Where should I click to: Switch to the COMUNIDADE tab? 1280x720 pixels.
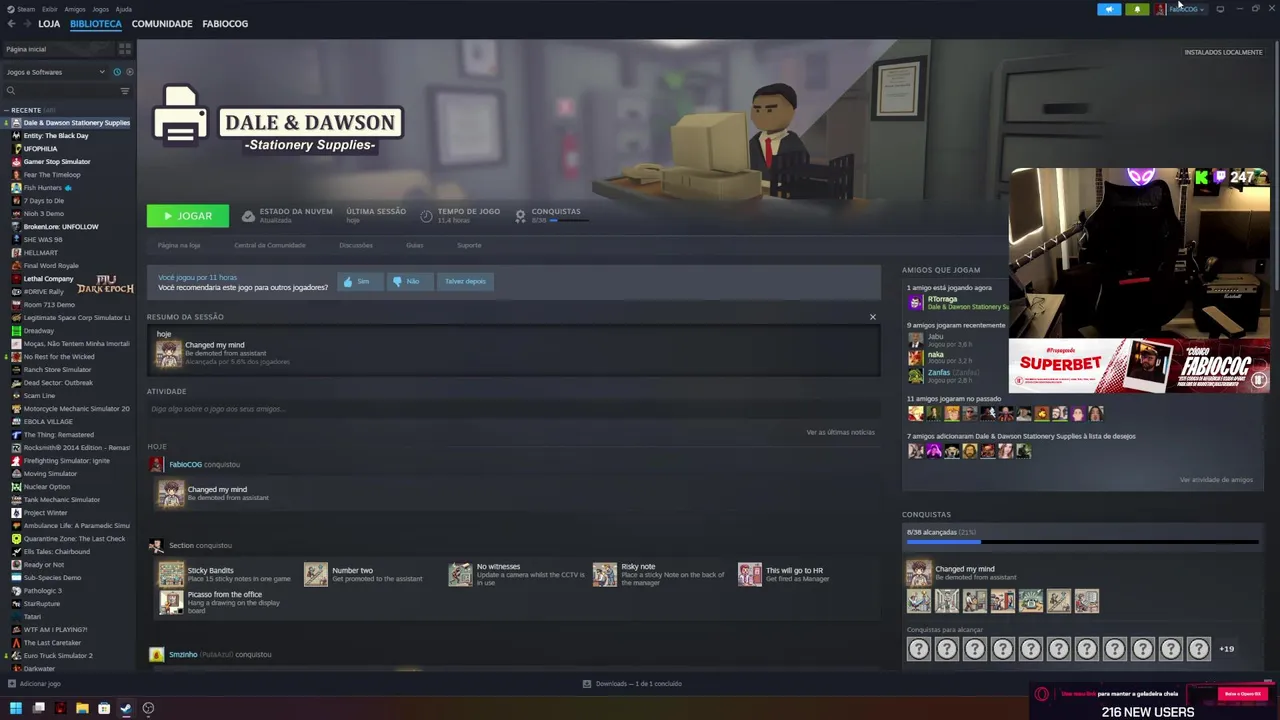162,23
